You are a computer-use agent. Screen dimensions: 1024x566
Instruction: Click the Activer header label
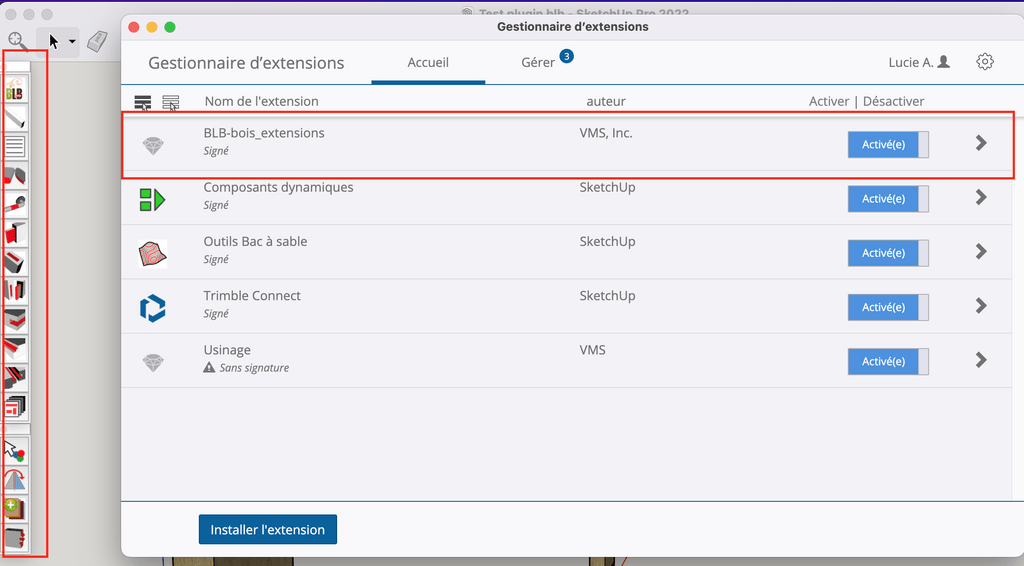[829, 101]
